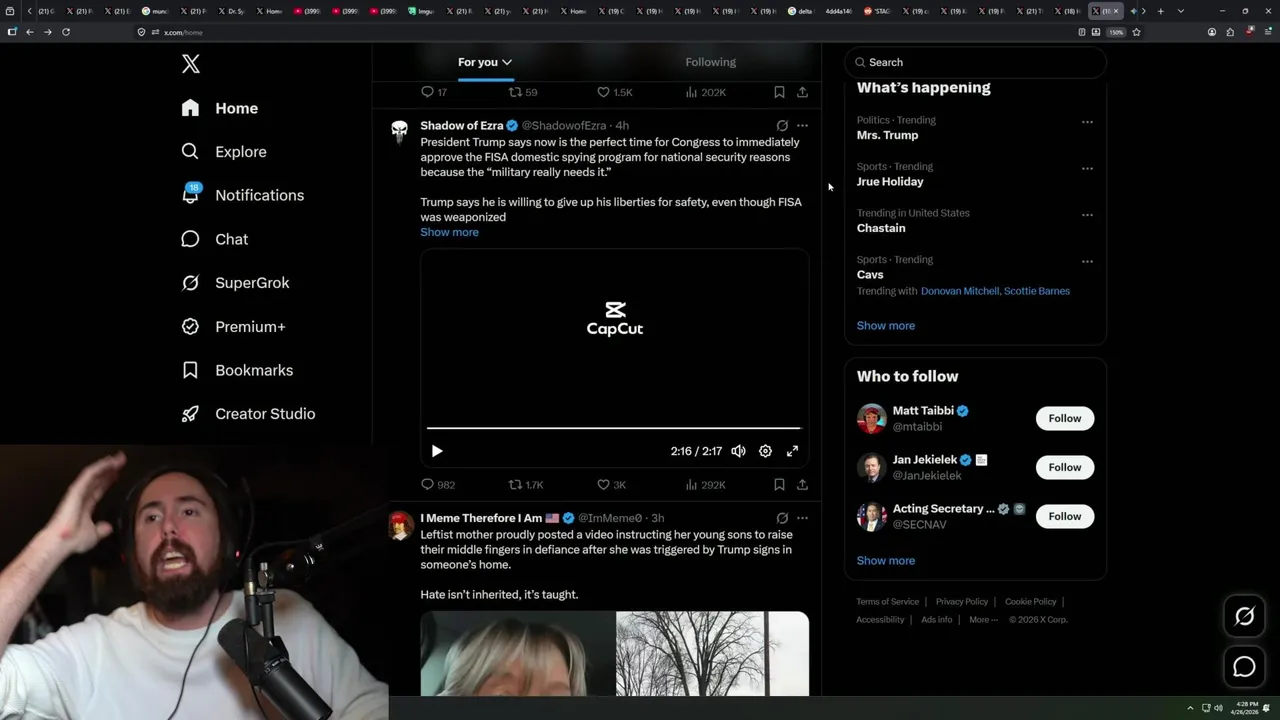The width and height of the screenshot is (1280, 720).
Task: Enter video fullscreen mode
Action: pyautogui.click(x=792, y=451)
